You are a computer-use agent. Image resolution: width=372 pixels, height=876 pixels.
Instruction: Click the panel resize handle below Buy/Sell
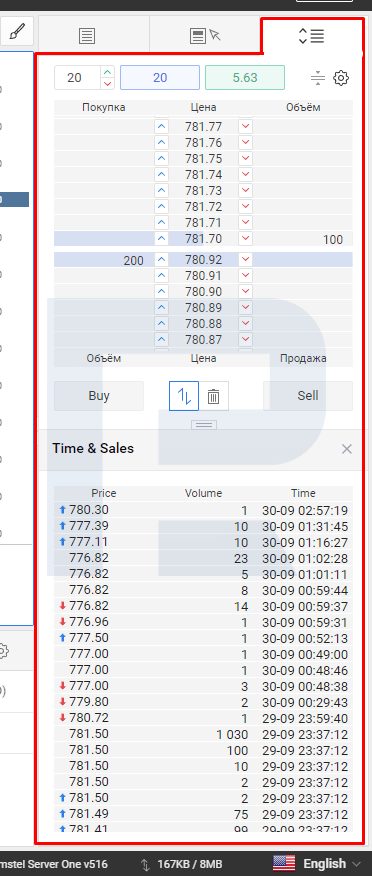[204, 425]
